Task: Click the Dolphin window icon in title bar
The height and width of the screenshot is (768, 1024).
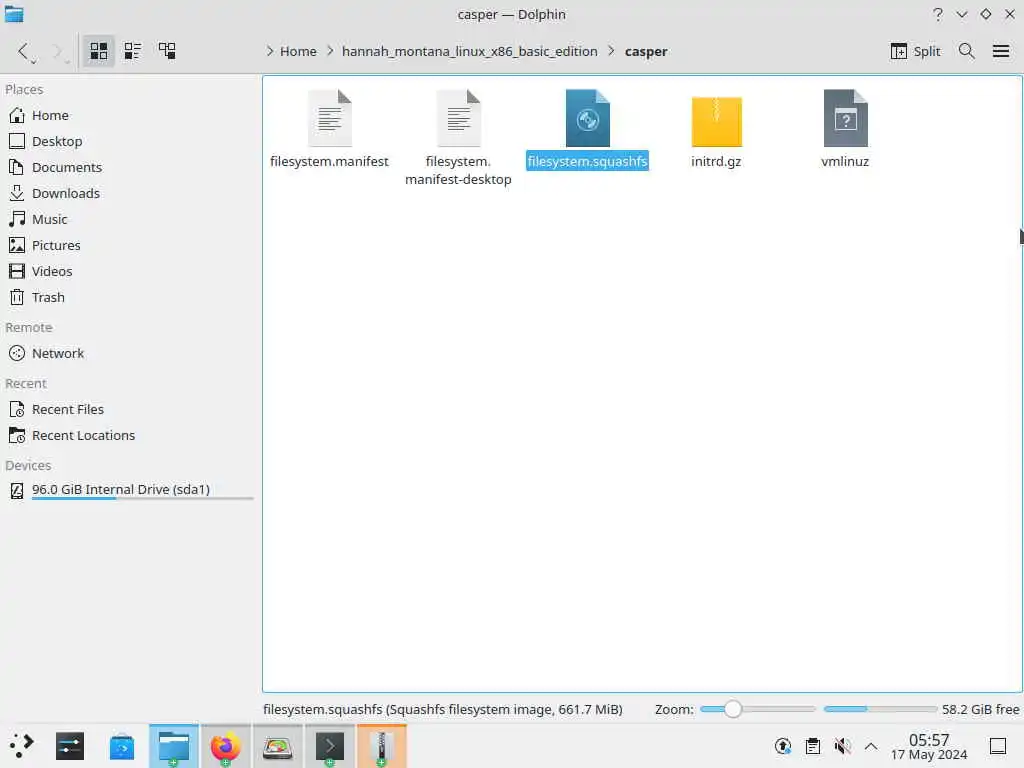Action: pyautogui.click(x=14, y=14)
